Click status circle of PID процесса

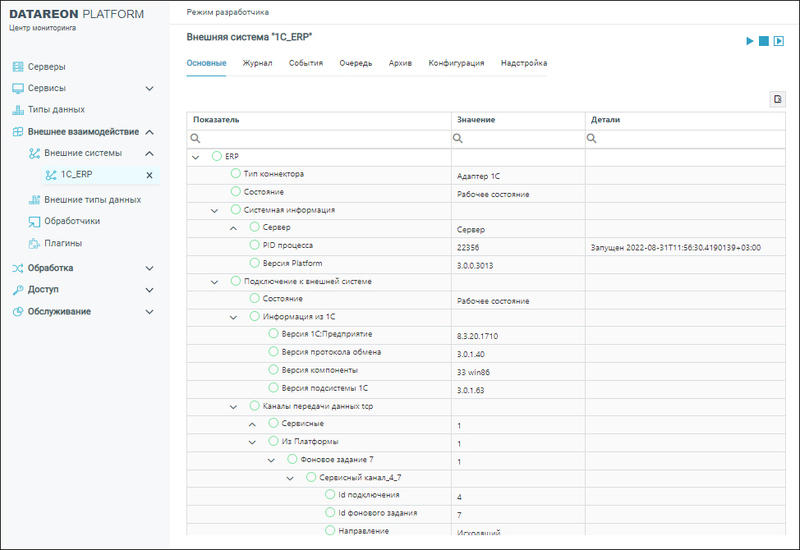tap(254, 245)
